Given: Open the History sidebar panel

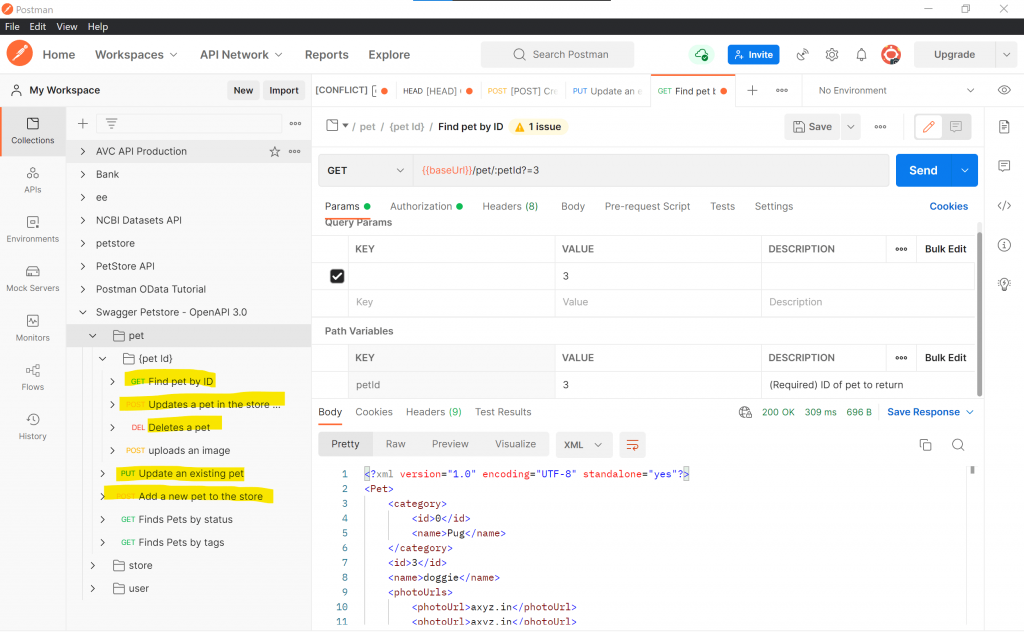Looking at the screenshot, I should [33, 426].
